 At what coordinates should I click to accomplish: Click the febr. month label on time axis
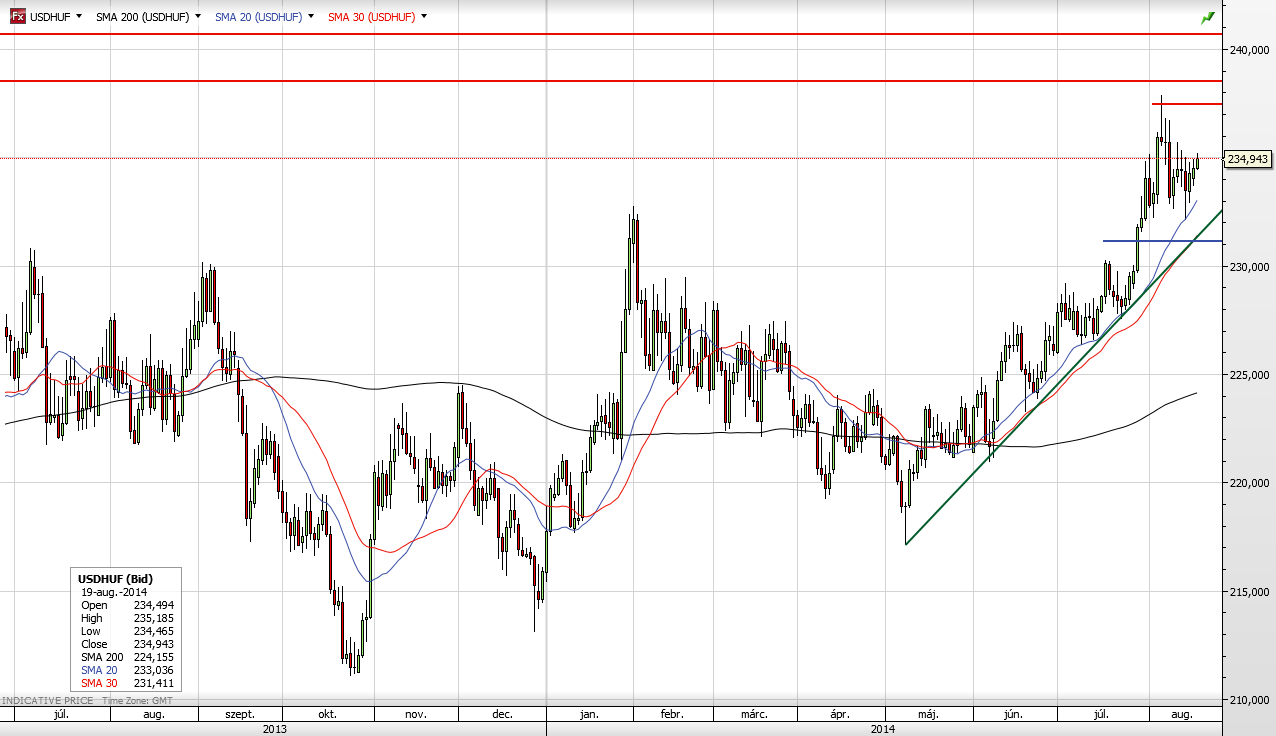point(672,715)
